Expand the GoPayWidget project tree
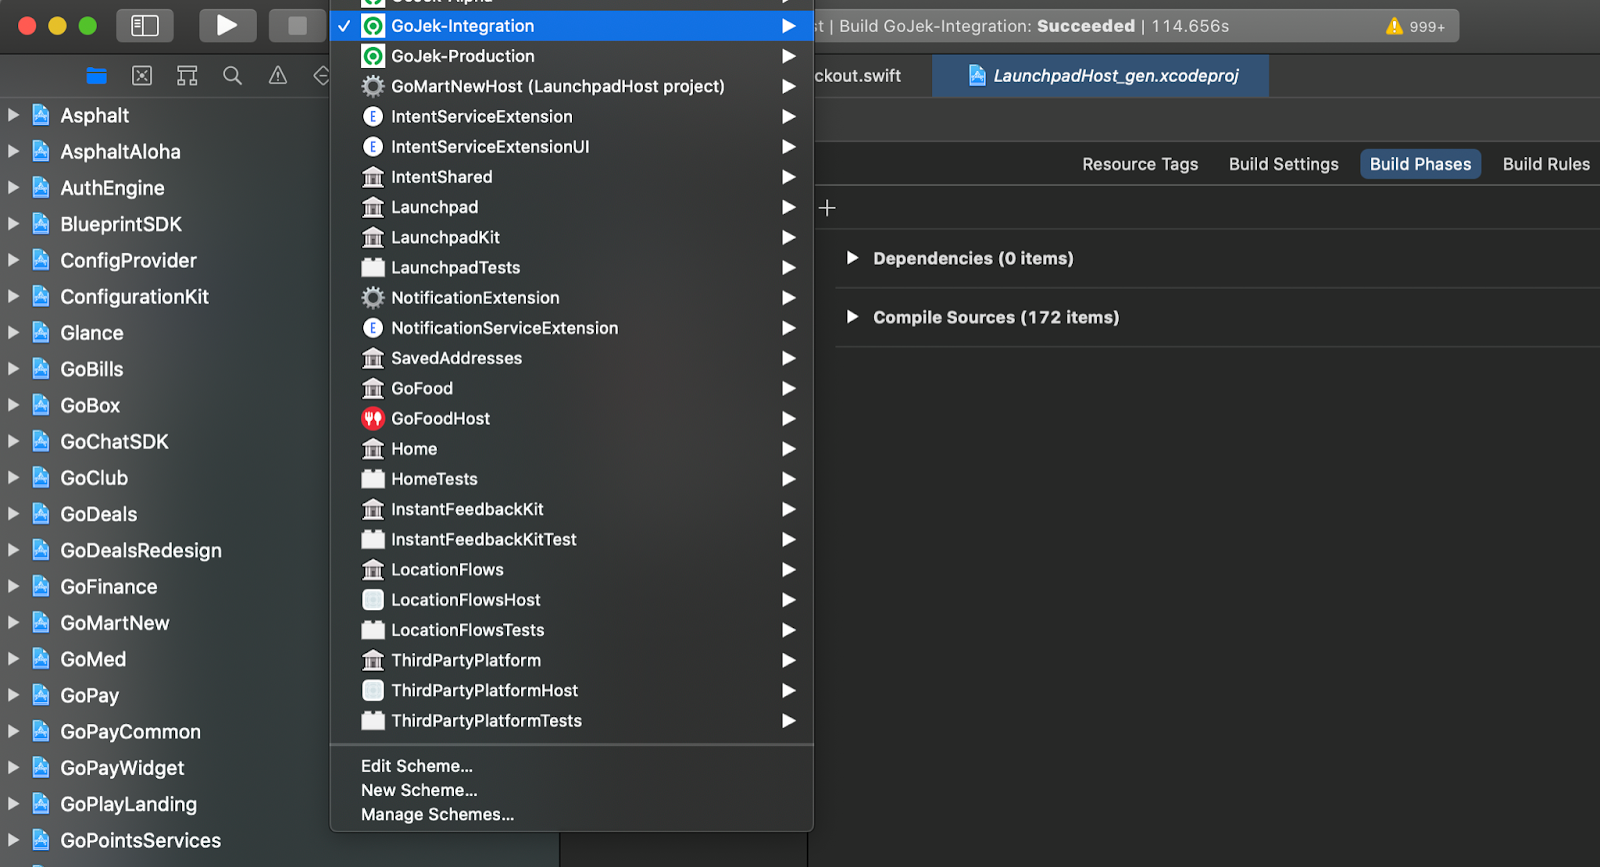 [x=13, y=768]
